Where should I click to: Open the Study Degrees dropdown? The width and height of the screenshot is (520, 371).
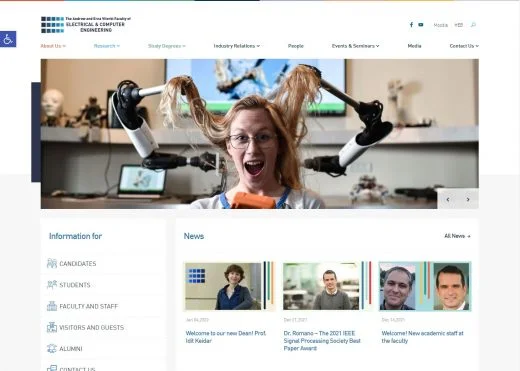click(x=167, y=46)
